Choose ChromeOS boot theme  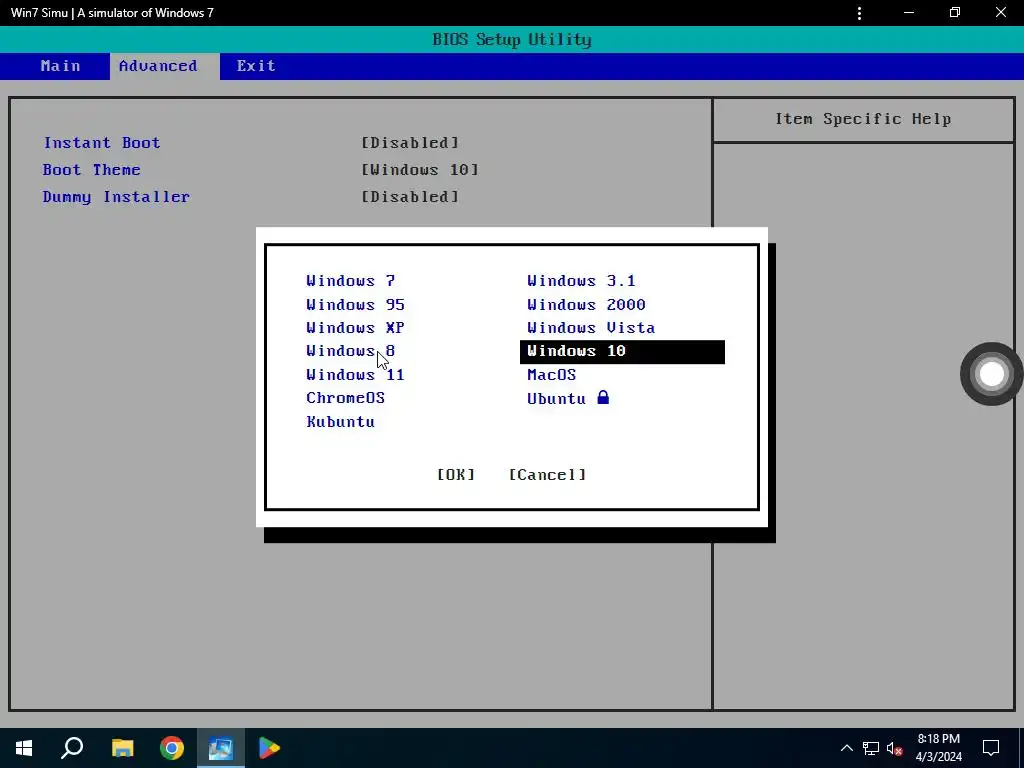345,398
